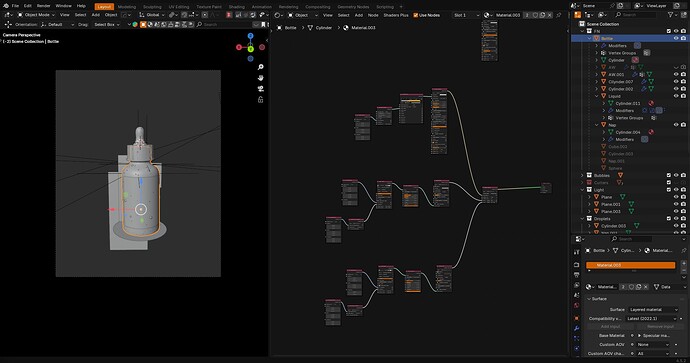
Task: Toggle the Use Nodes checkbox
Action: tap(415, 15)
